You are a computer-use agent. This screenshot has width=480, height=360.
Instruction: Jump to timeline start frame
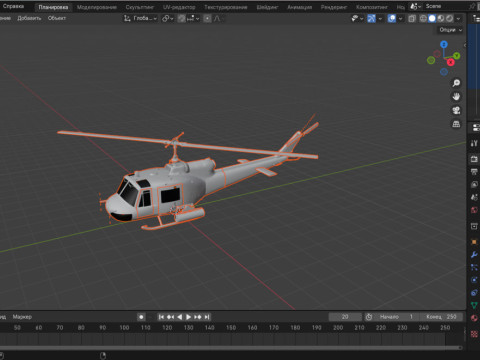pyautogui.click(x=161, y=317)
